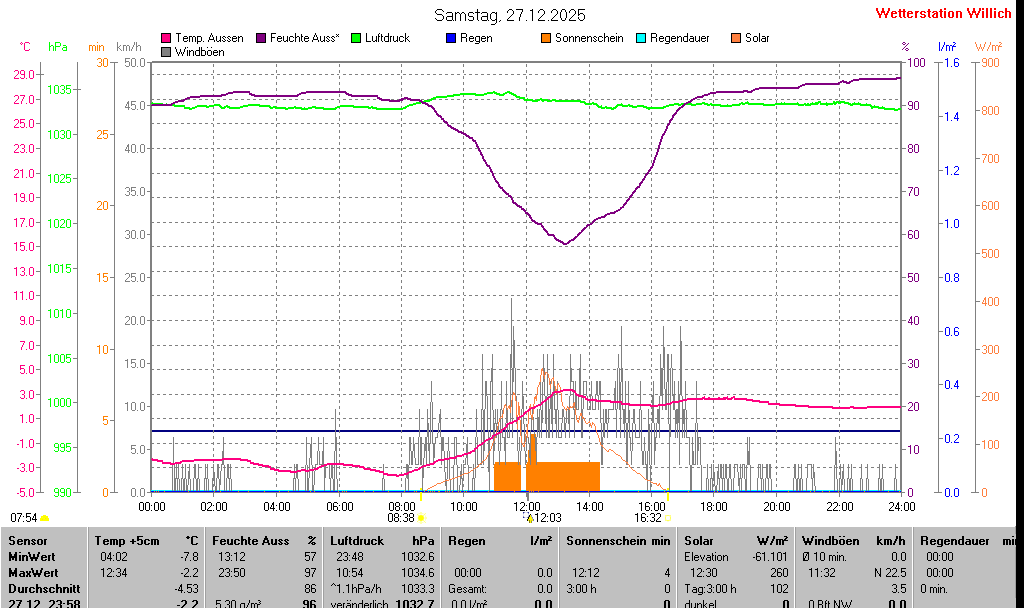Image resolution: width=1024 pixels, height=608 pixels.
Task: Click the purple Feuchte Auss legend square
Action: 263,38
